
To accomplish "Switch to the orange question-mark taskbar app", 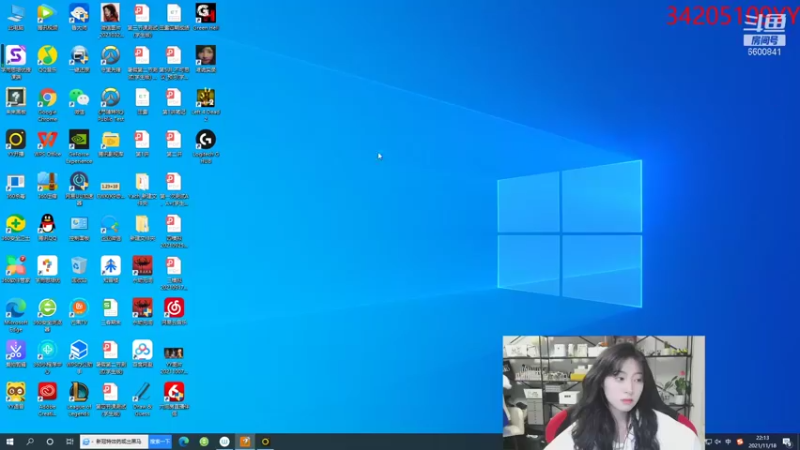I will click(x=245, y=441).
